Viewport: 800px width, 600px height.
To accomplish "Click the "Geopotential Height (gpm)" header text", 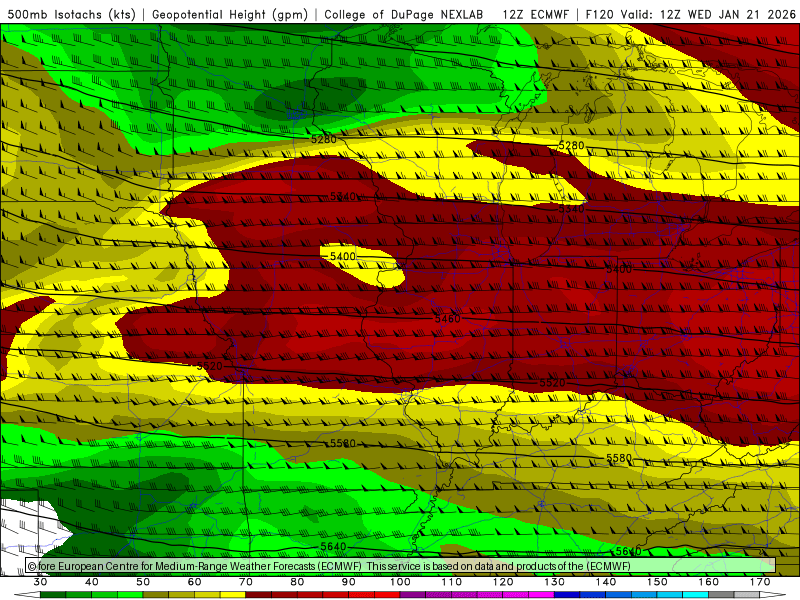I will coord(230,14).
